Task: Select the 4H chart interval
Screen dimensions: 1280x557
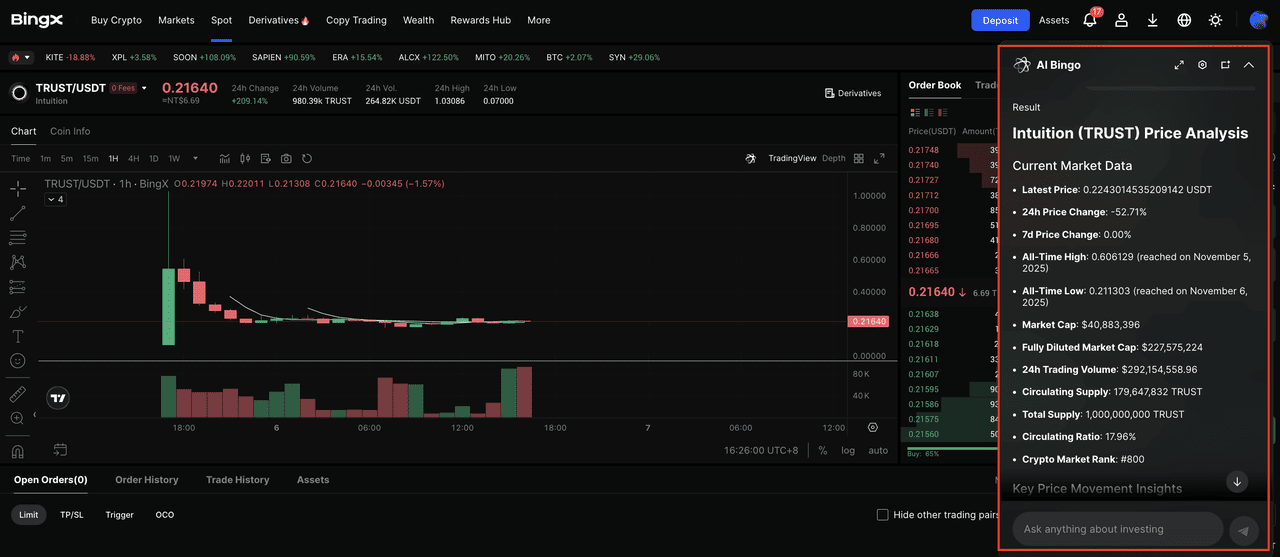Action: [133, 158]
